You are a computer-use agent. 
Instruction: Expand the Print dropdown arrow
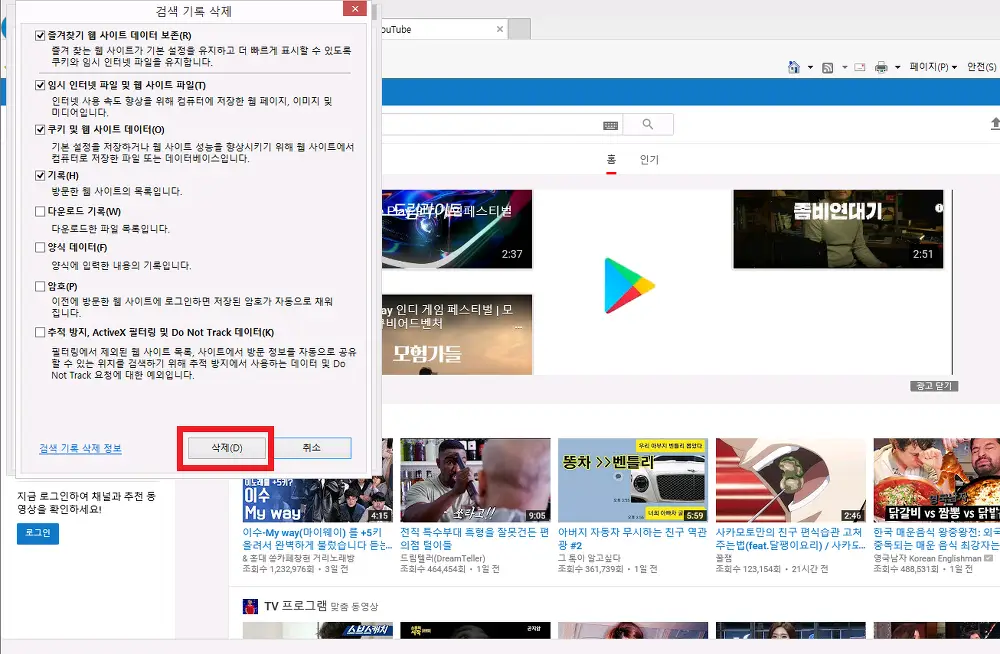(x=897, y=67)
